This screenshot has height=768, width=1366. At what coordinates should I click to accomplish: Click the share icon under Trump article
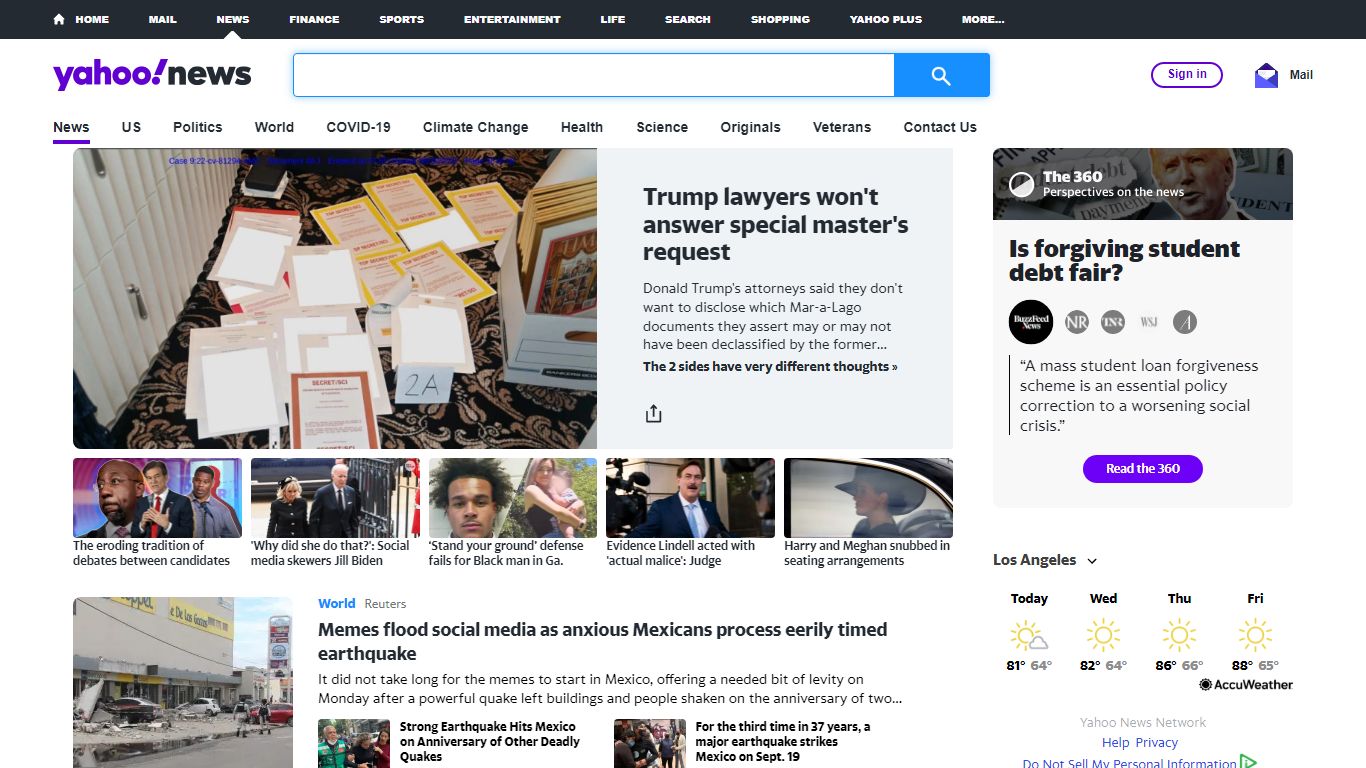(x=653, y=413)
